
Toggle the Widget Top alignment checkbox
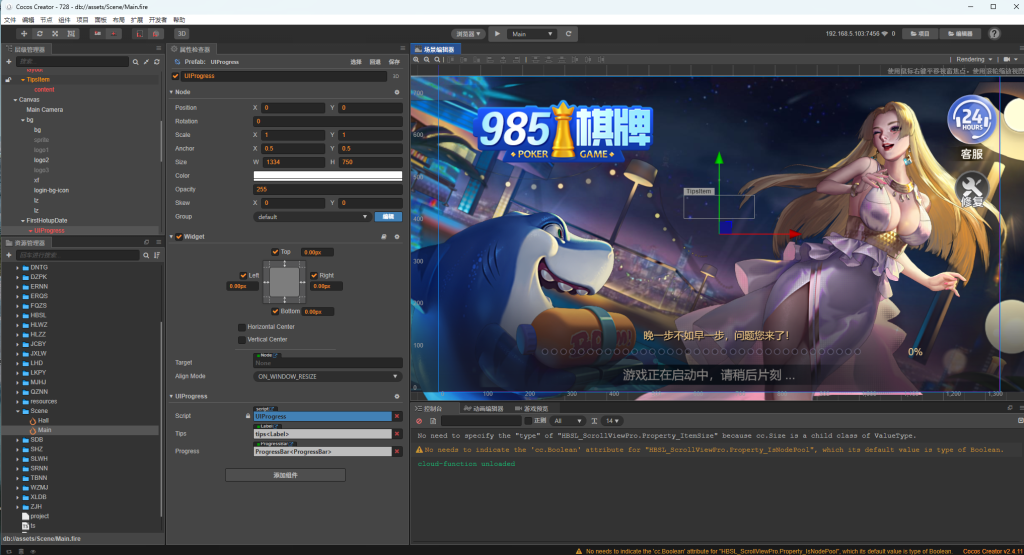[x=275, y=252]
